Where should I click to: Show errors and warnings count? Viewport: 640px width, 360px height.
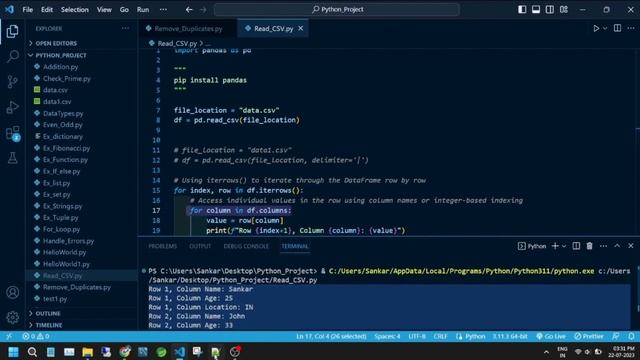coord(36,336)
